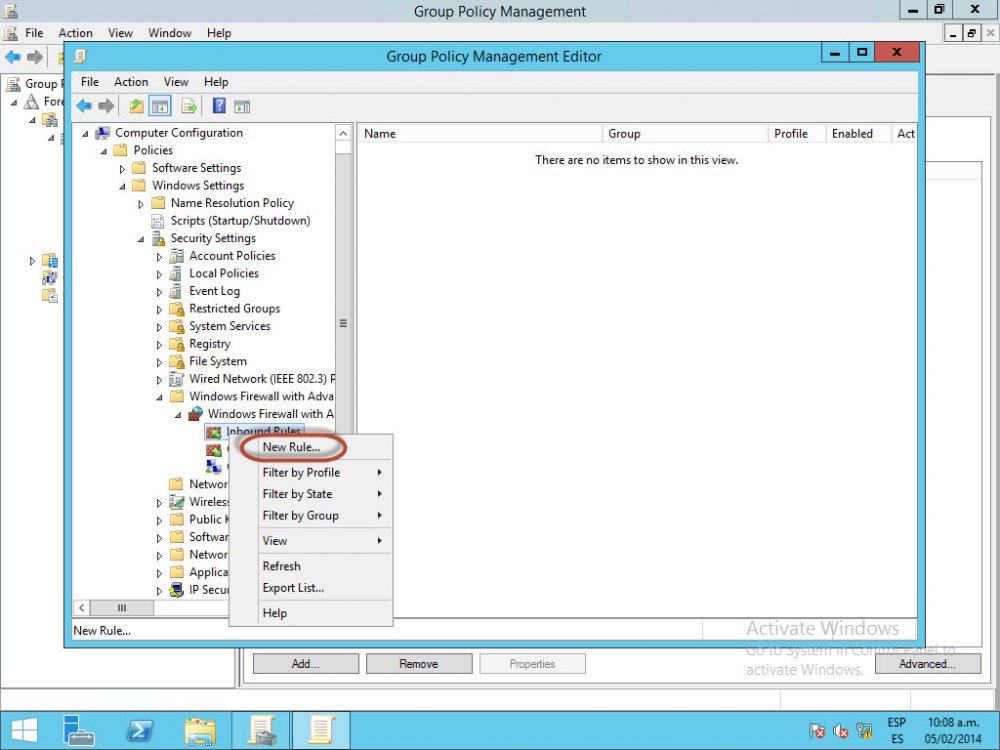This screenshot has height=750, width=1000.
Task: Toggle the Show/Hide Console Tree toolbar icon
Action: pyautogui.click(x=159, y=106)
